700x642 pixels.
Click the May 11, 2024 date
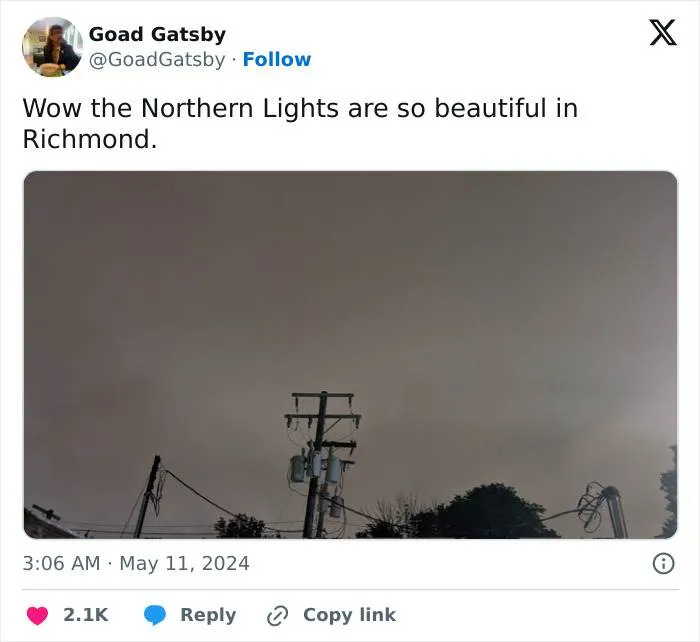coord(184,564)
